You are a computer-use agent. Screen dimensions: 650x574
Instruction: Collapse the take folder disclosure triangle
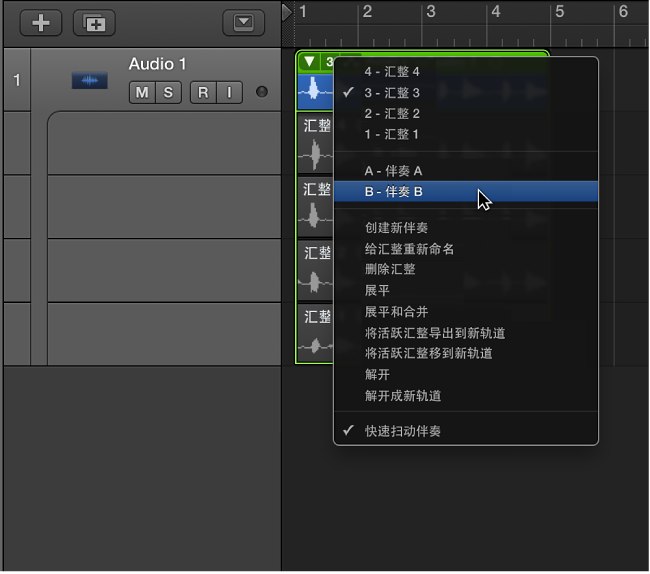309,62
